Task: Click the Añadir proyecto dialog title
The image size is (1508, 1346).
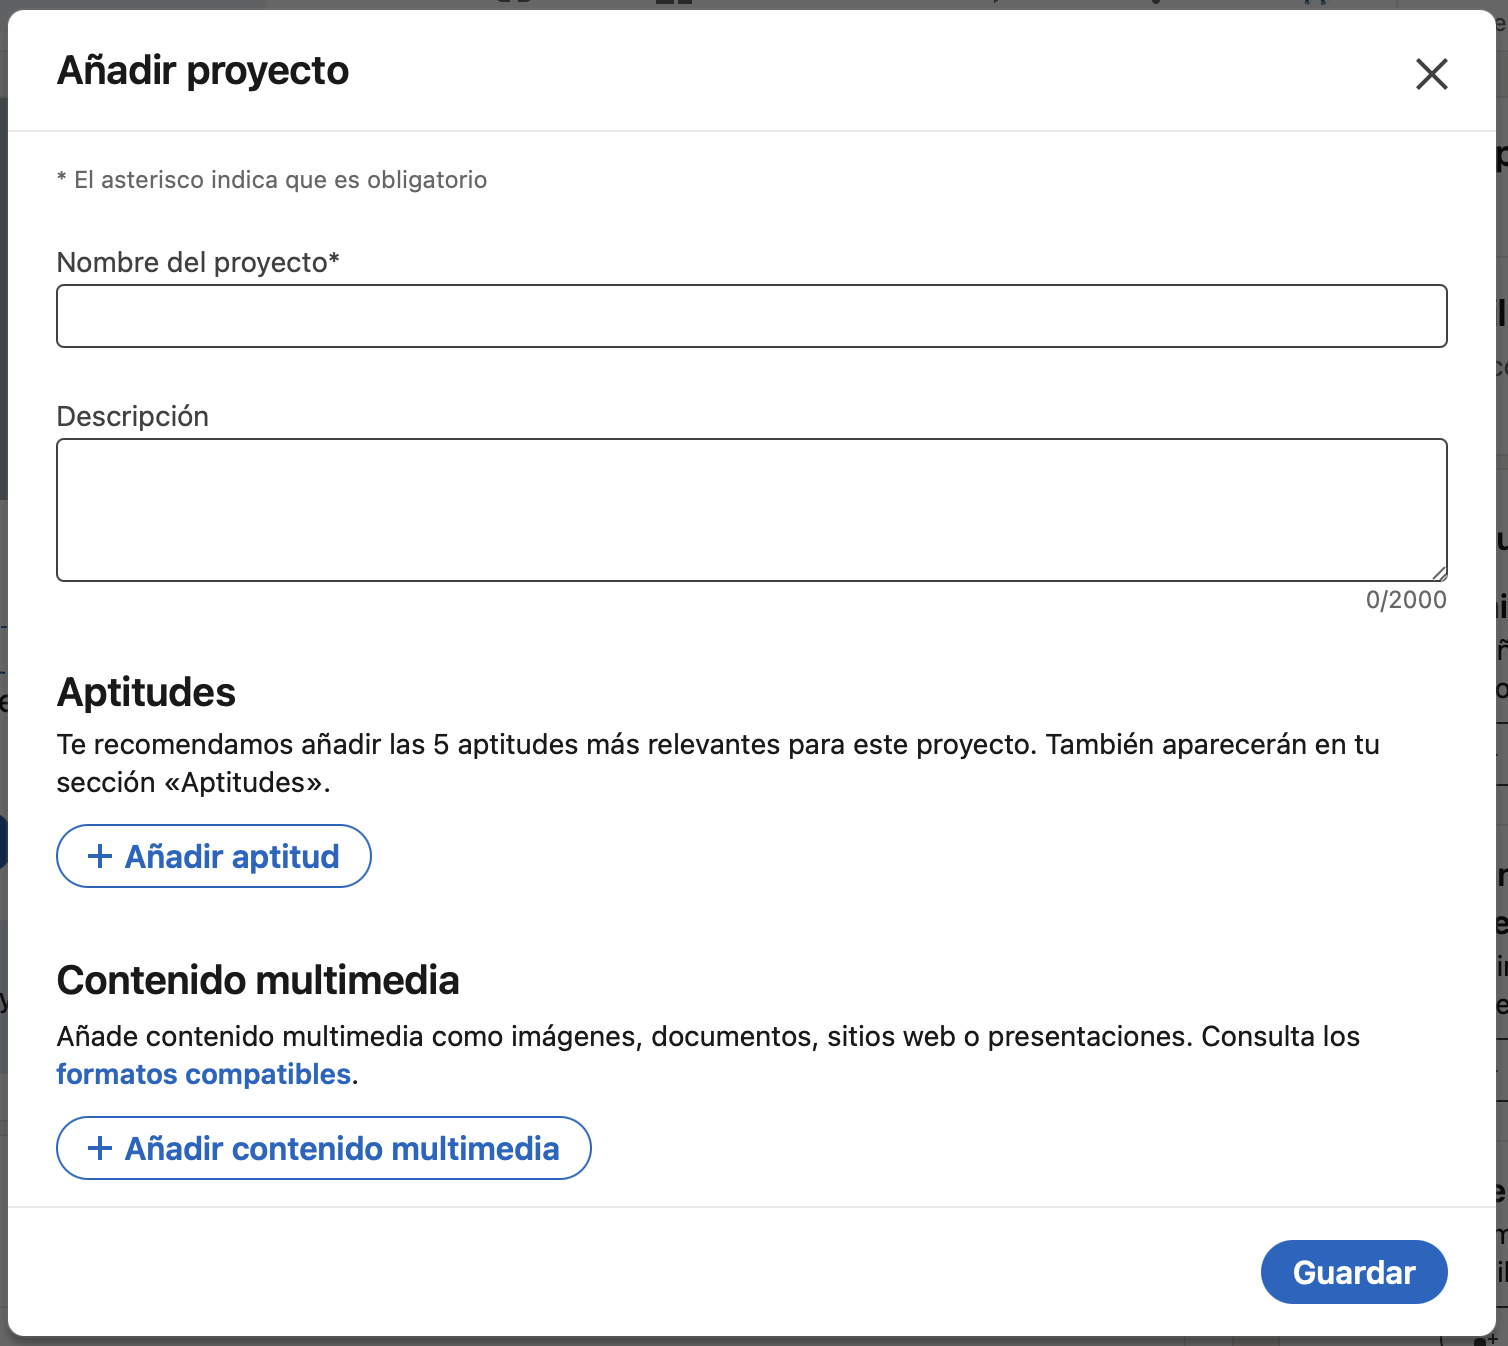Action: click(203, 71)
